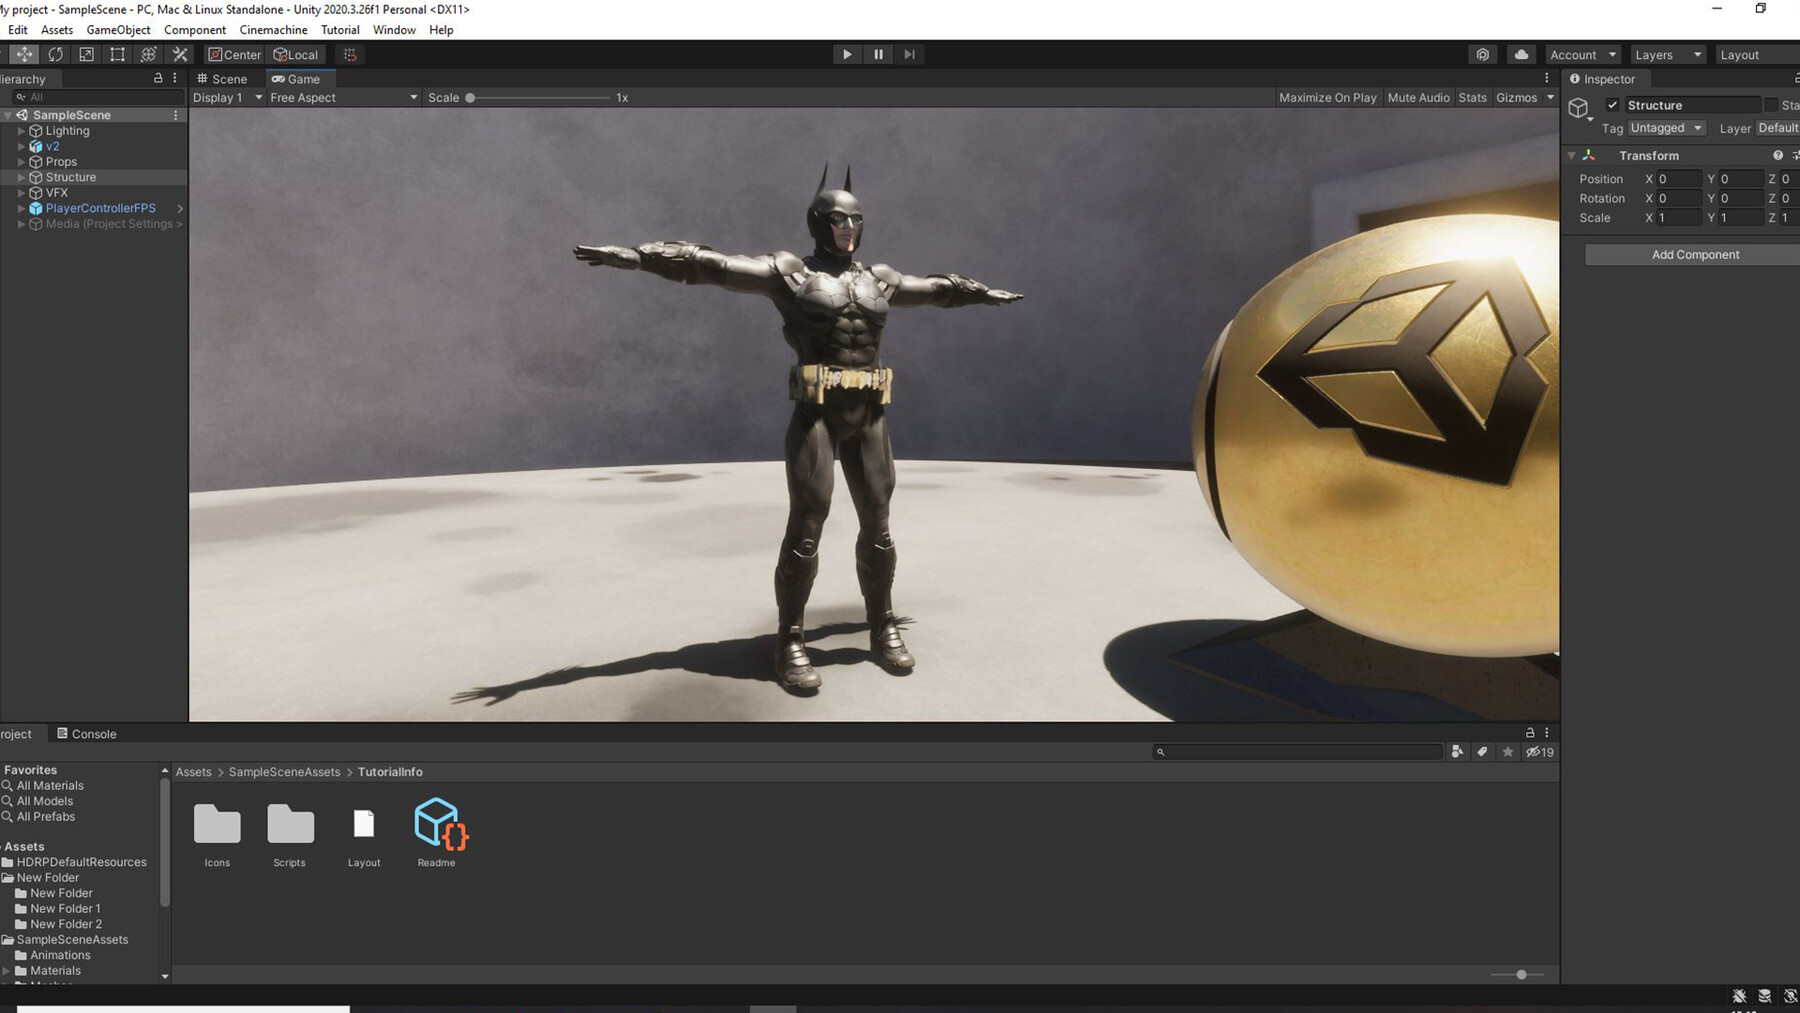Open custom editor tools

[180, 54]
